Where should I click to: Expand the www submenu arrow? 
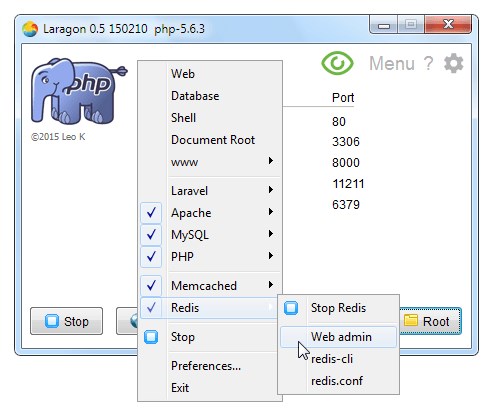click(x=271, y=161)
